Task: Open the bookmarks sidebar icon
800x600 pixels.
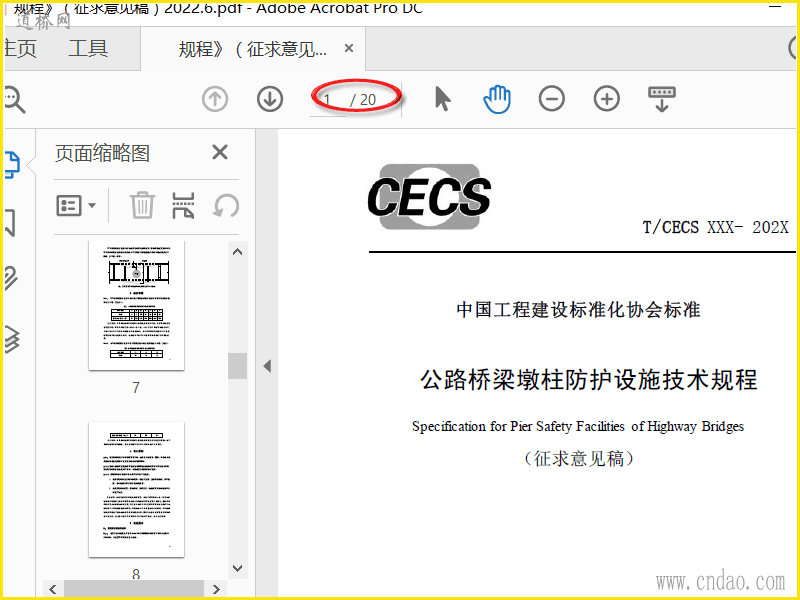Action: coord(10,223)
